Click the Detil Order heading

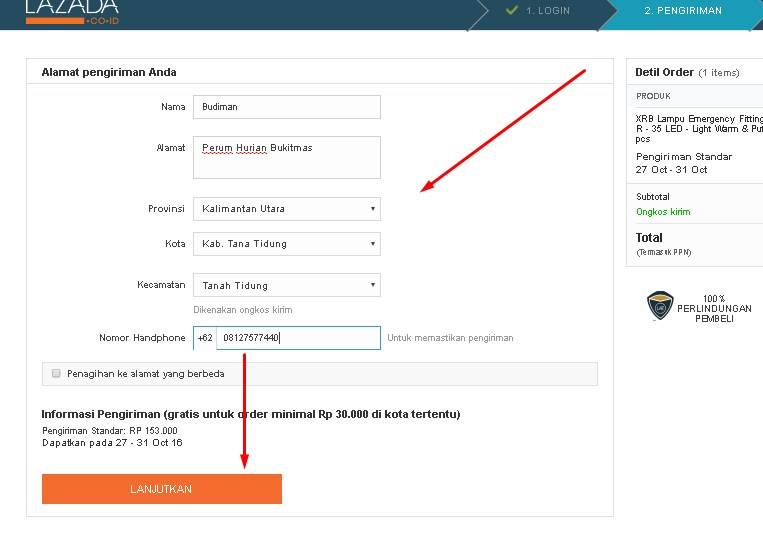click(x=664, y=72)
